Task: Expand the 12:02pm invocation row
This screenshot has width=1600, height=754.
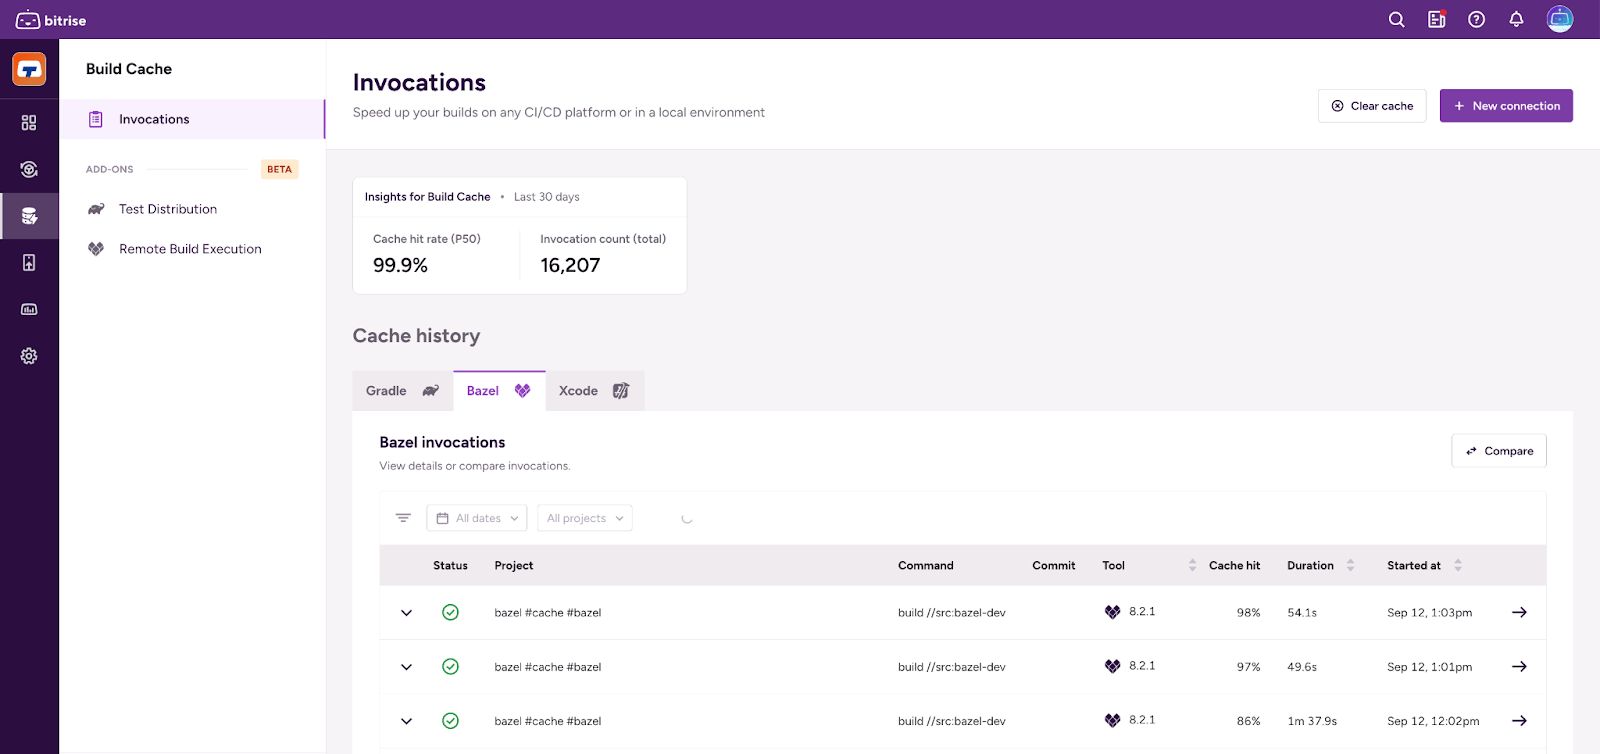Action: [406, 721]
